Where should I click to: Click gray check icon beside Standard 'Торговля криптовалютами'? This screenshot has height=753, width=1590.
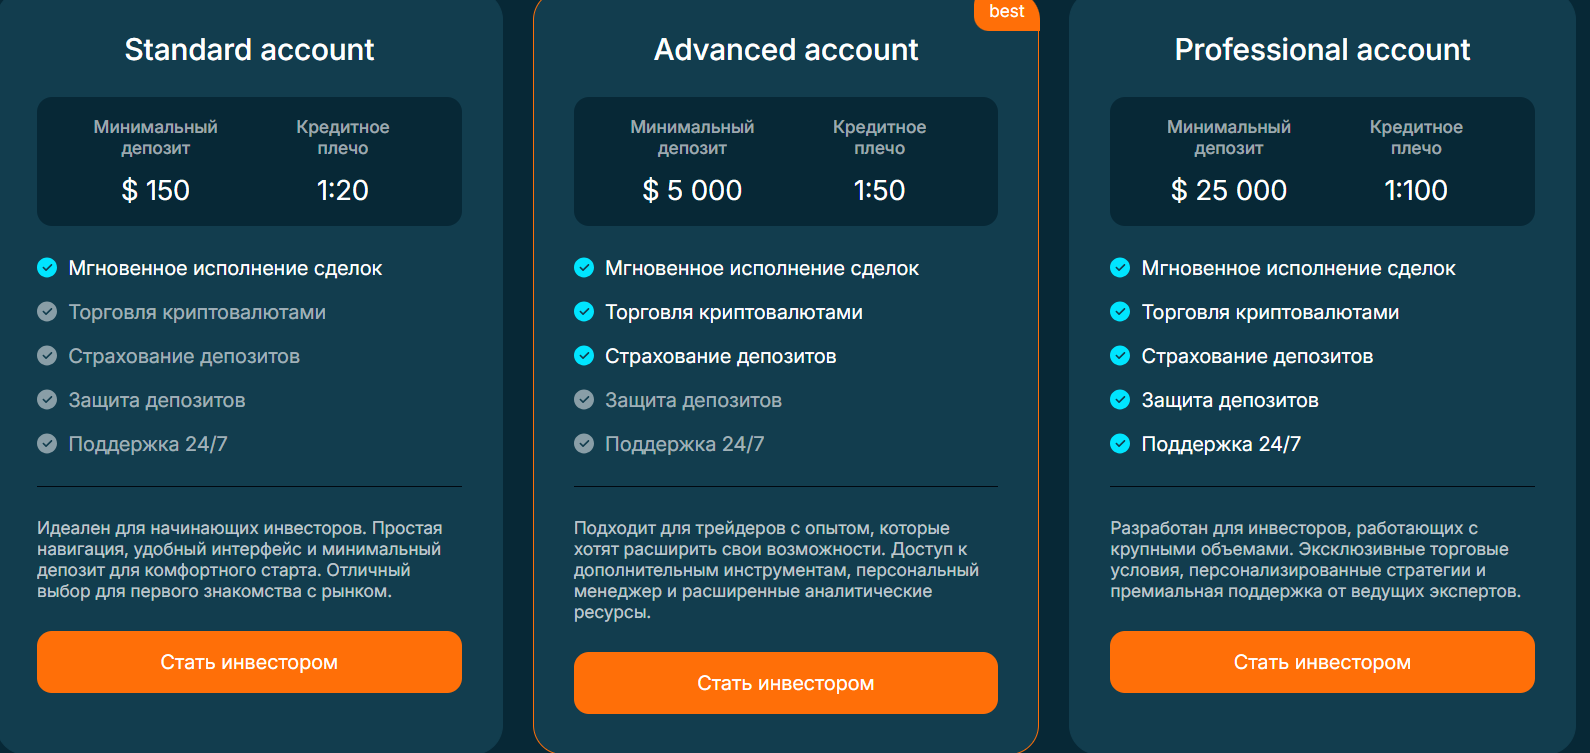47,311
